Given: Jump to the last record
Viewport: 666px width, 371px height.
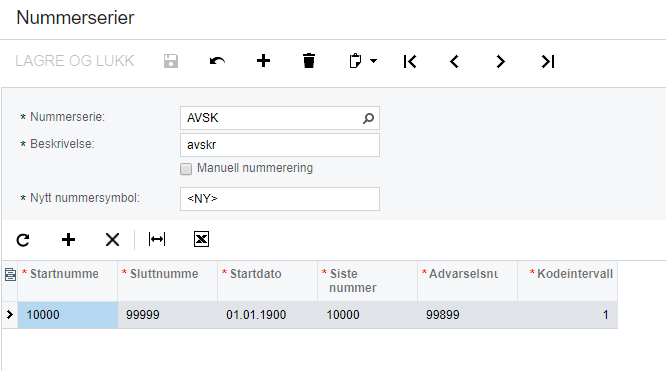Looking at the screenshot, I should pos(547,62).
